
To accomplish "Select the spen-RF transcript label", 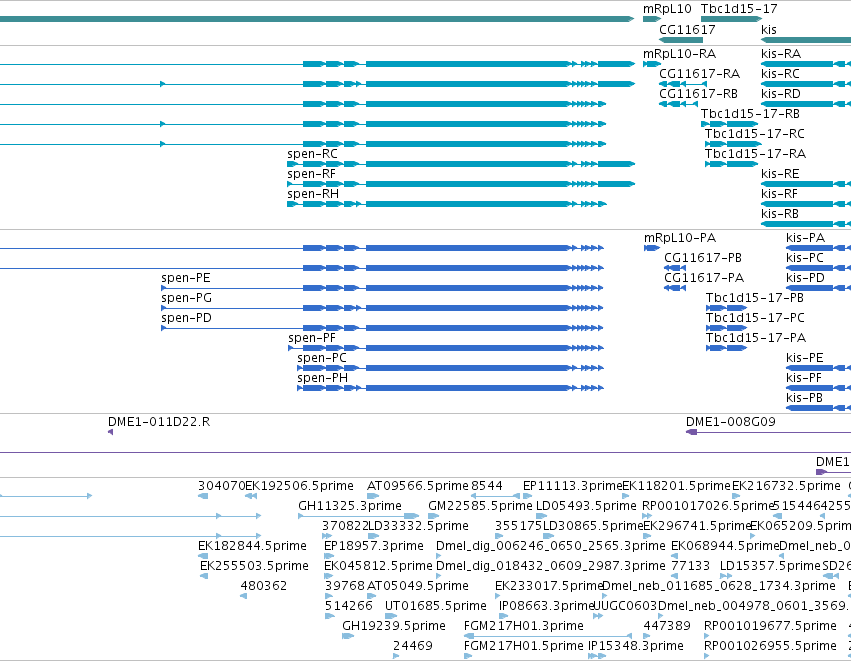I will [312, 174].
